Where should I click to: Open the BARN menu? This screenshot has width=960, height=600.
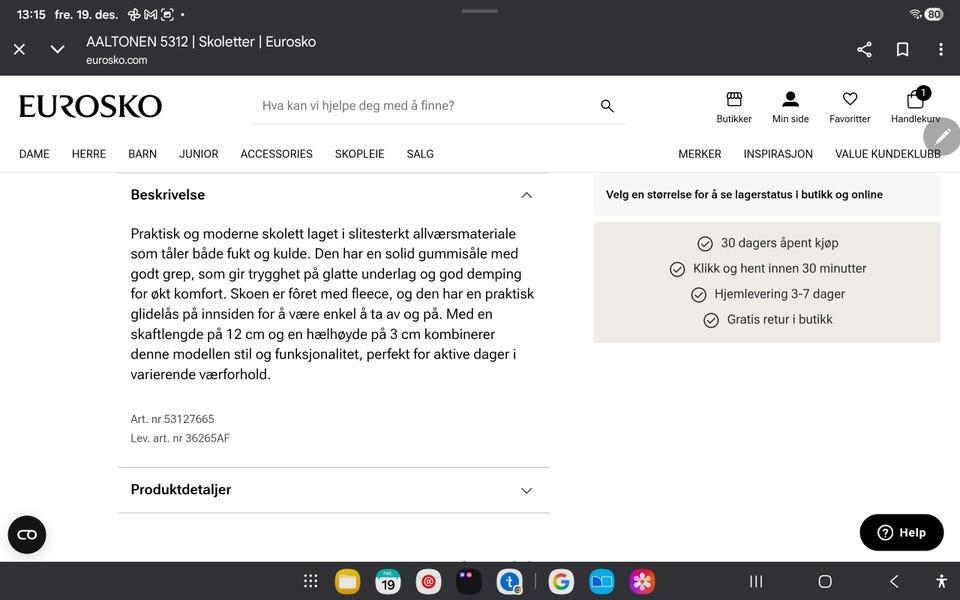tap(142, 154)
